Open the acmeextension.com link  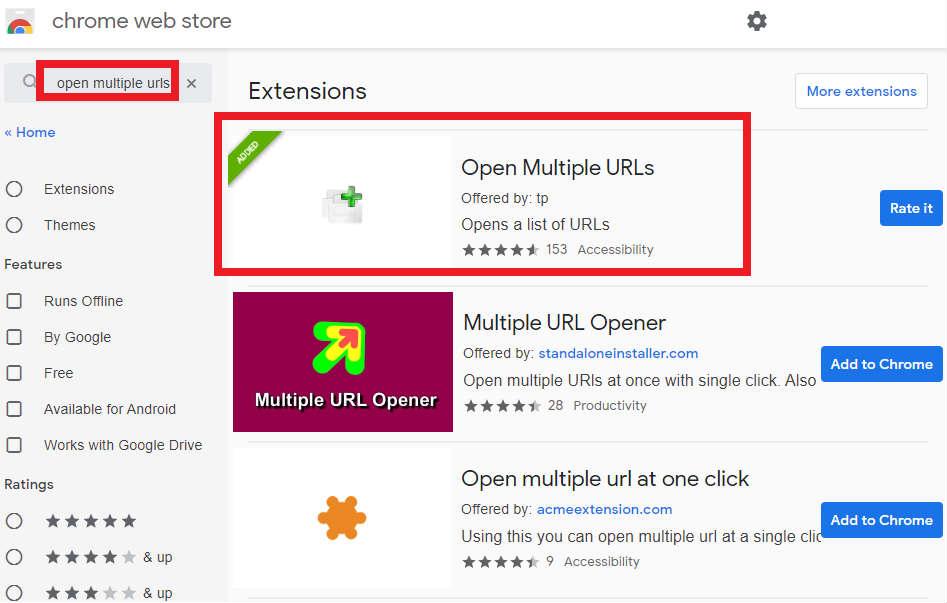[x=604, y=509]
